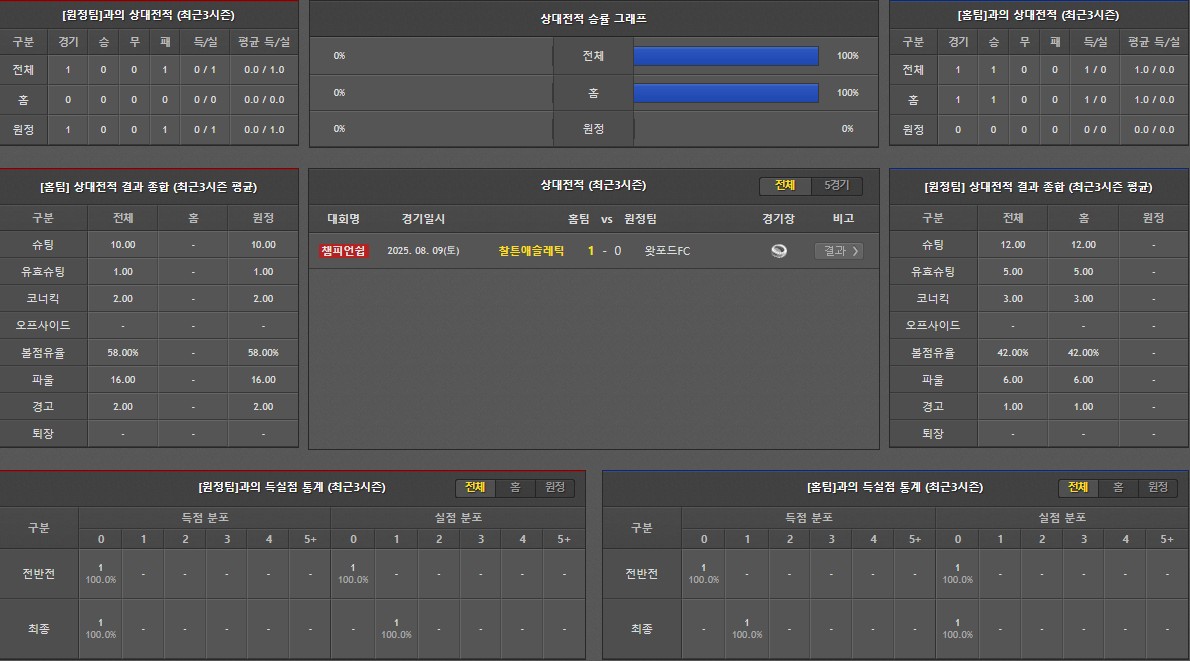Screen dimensions: 1190x661
Task: Select 전체 in the home-team goal stats
Action: click(x=1078, y=487)
